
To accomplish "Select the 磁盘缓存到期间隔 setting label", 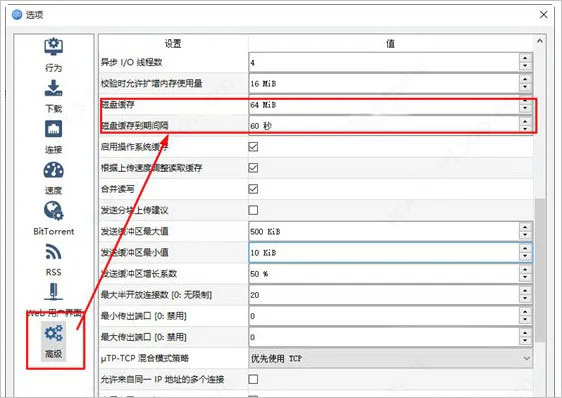I will 135,125.
